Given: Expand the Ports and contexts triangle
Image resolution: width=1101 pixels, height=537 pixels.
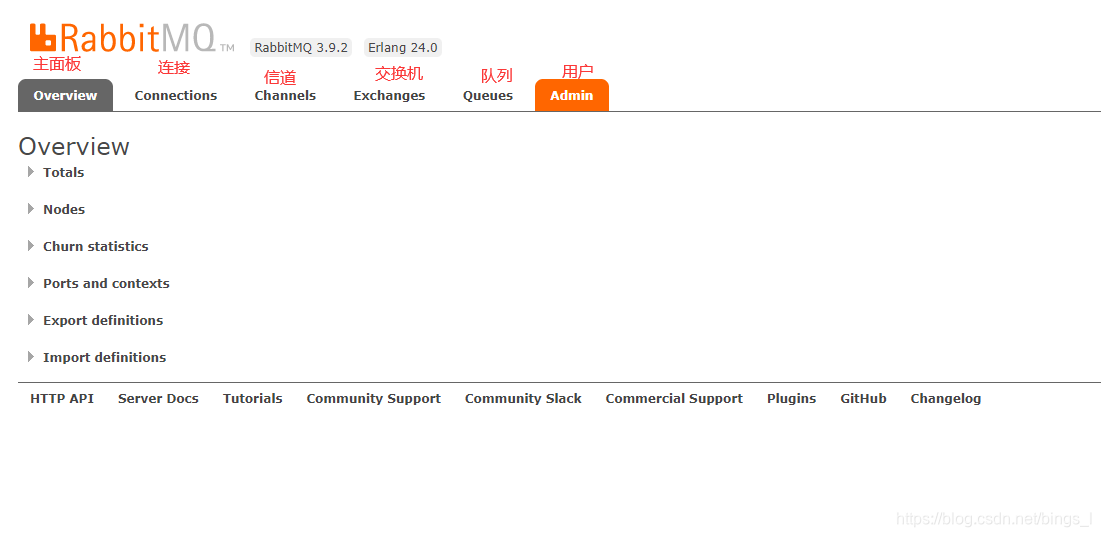Looking at the screenshot, I should 31,283.
